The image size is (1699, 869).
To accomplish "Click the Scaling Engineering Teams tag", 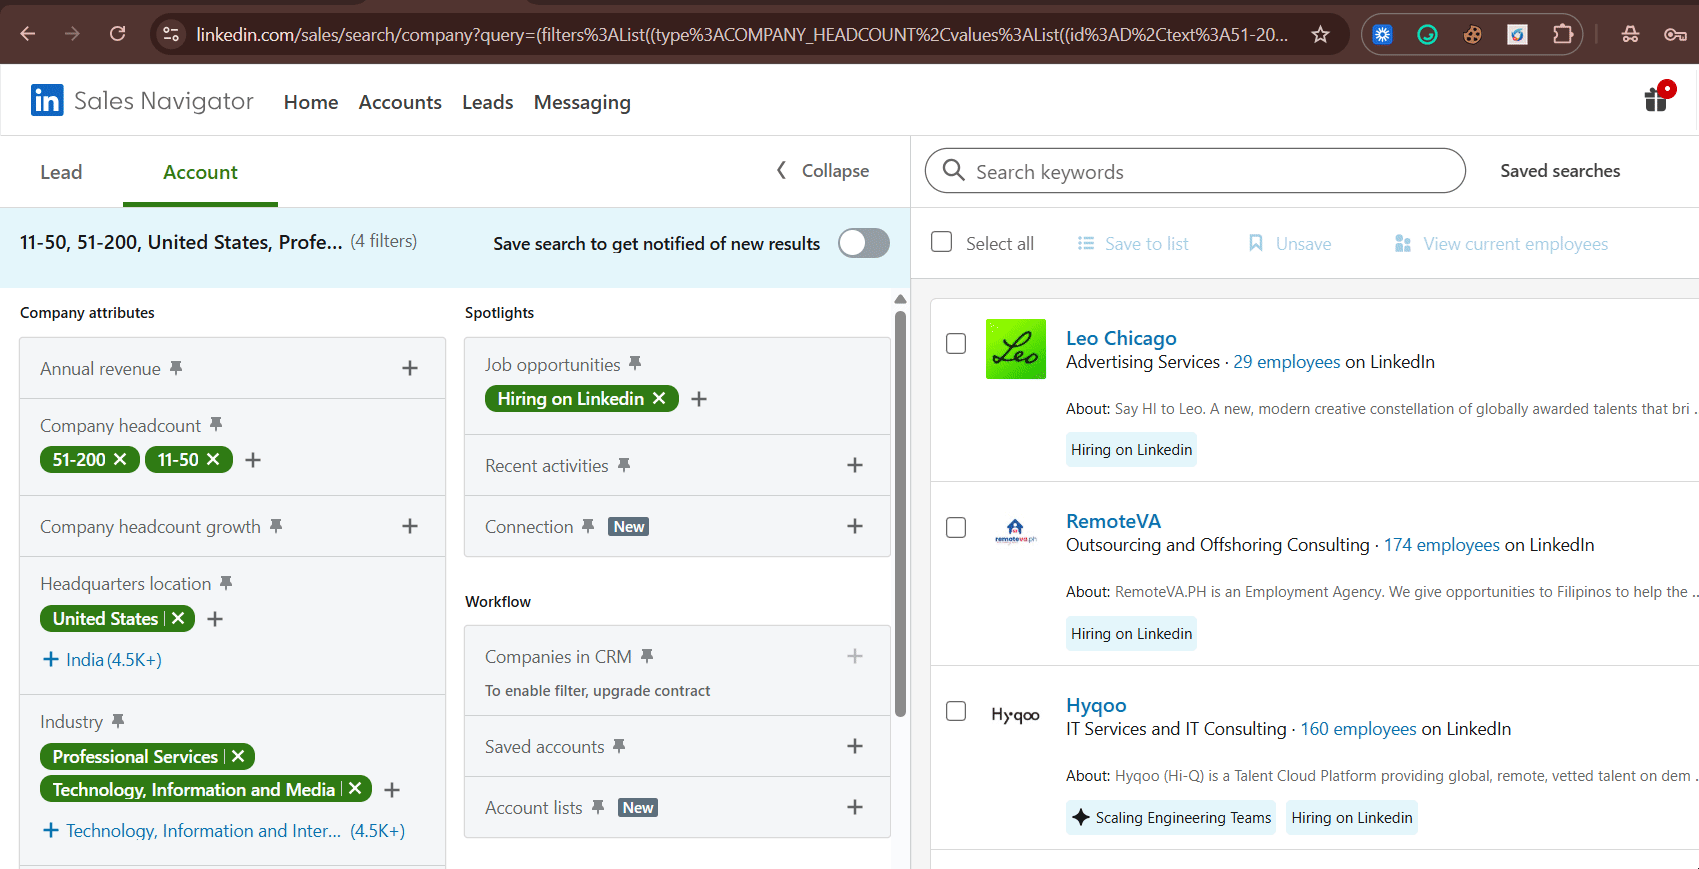I will 1171,818.
